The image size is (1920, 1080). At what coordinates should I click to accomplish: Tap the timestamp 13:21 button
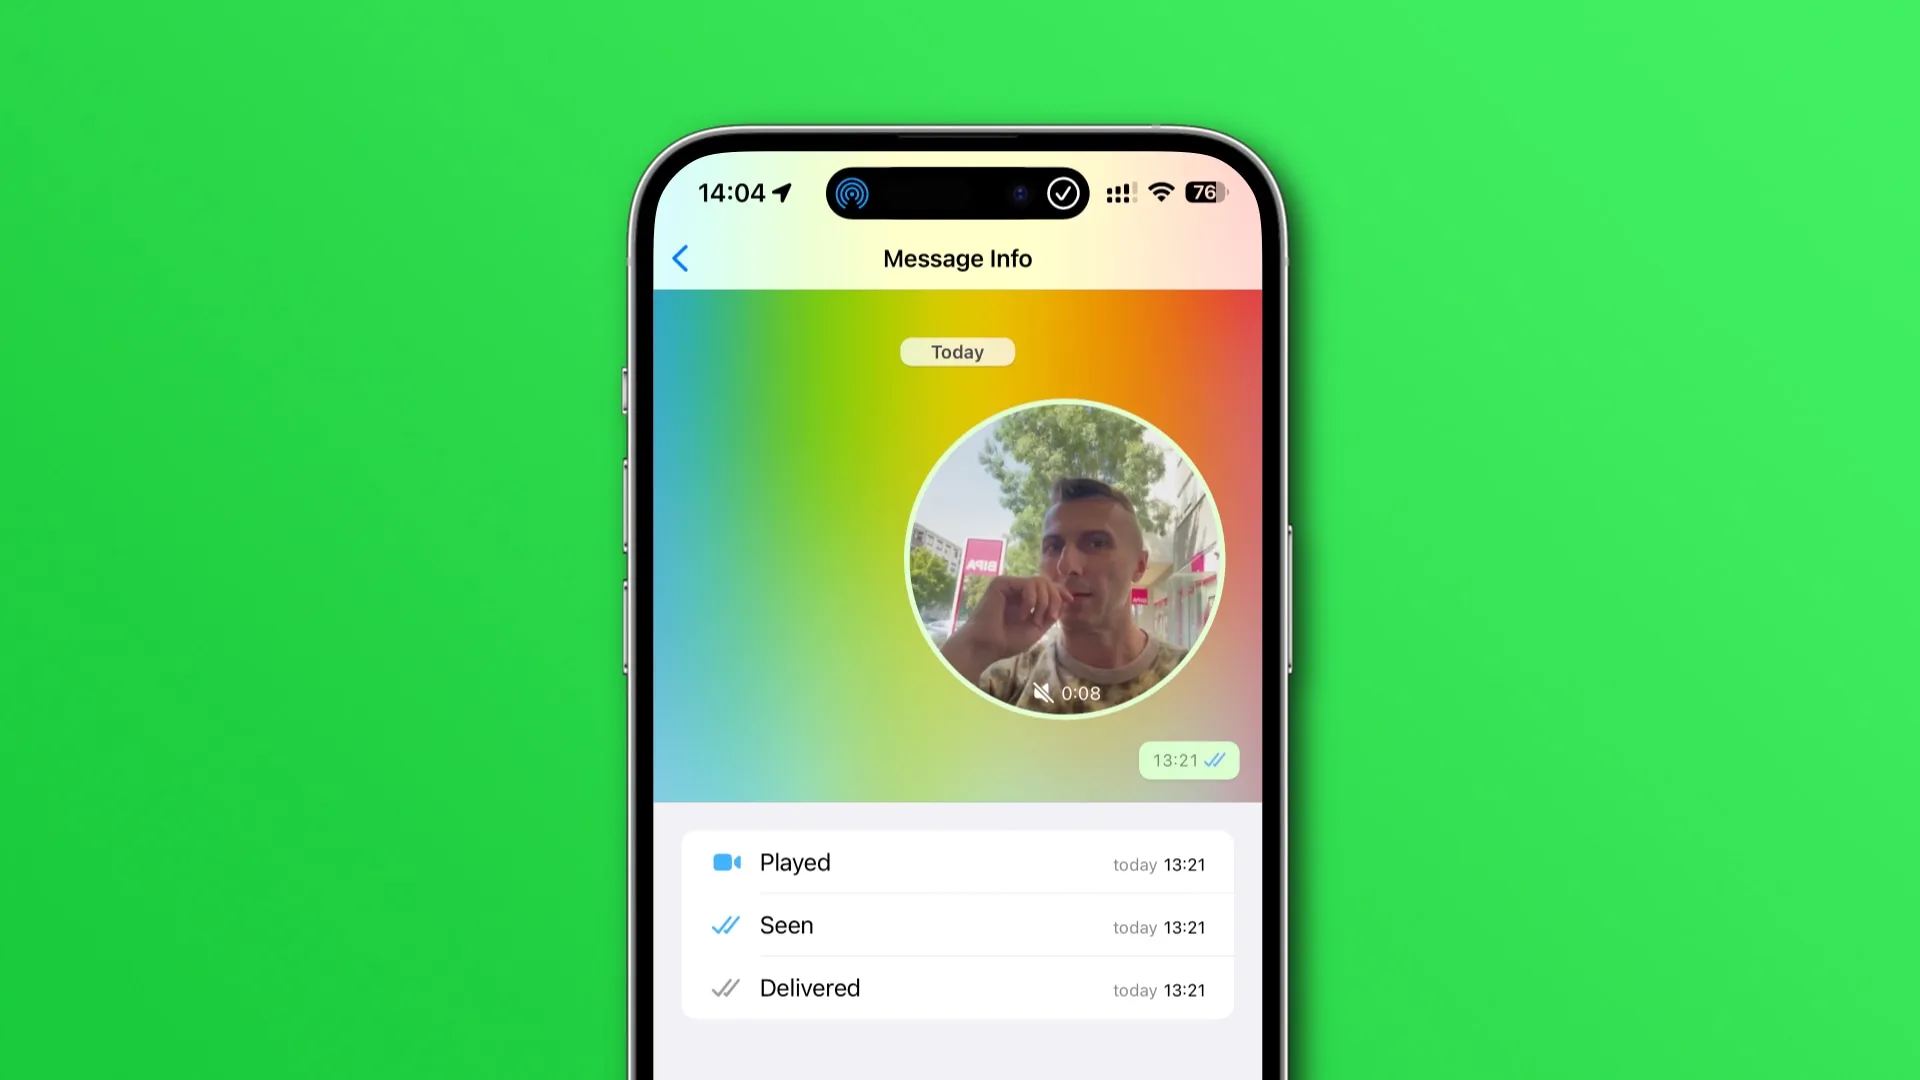[1185, 761]
